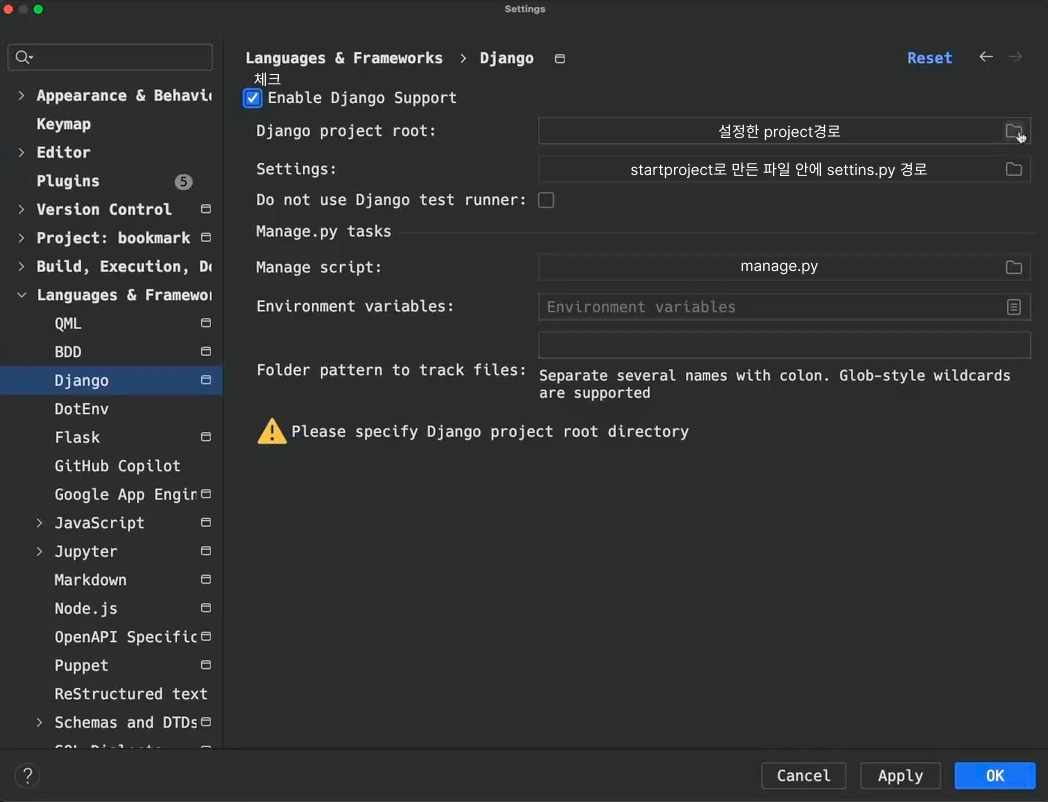The image size is (1048, 802).
Task: Select Django in the settings tree
Action: point(111,380)
